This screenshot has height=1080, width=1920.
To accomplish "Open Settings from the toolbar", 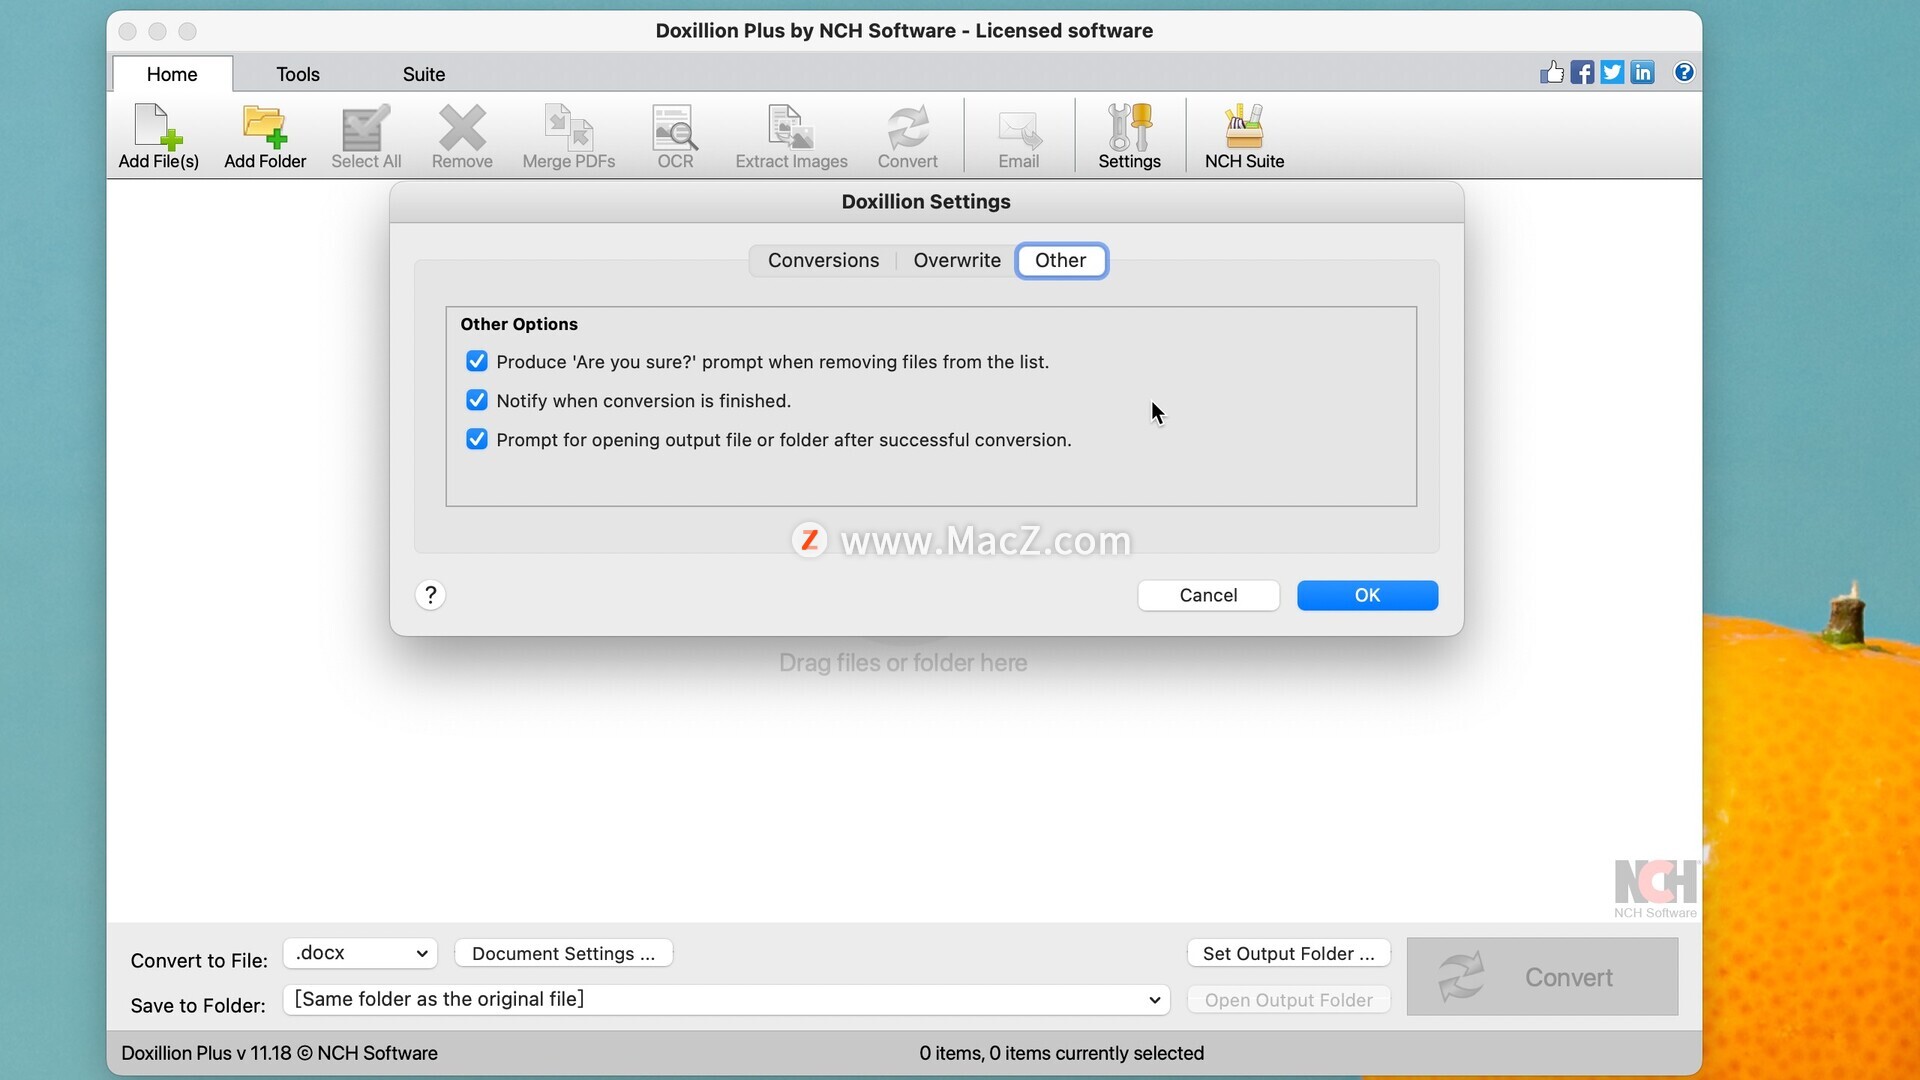I will pyautogui.click(x=1129, y=136).
